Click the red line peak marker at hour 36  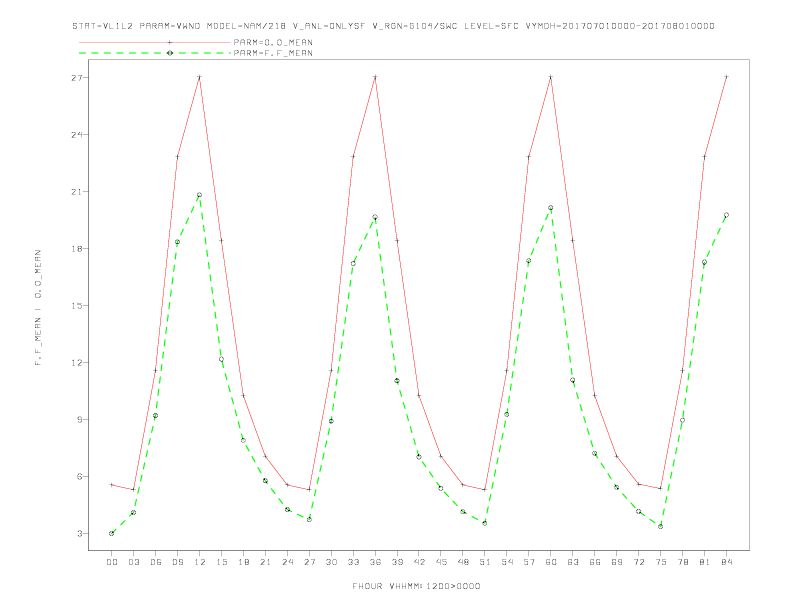[x=375, y=77]
